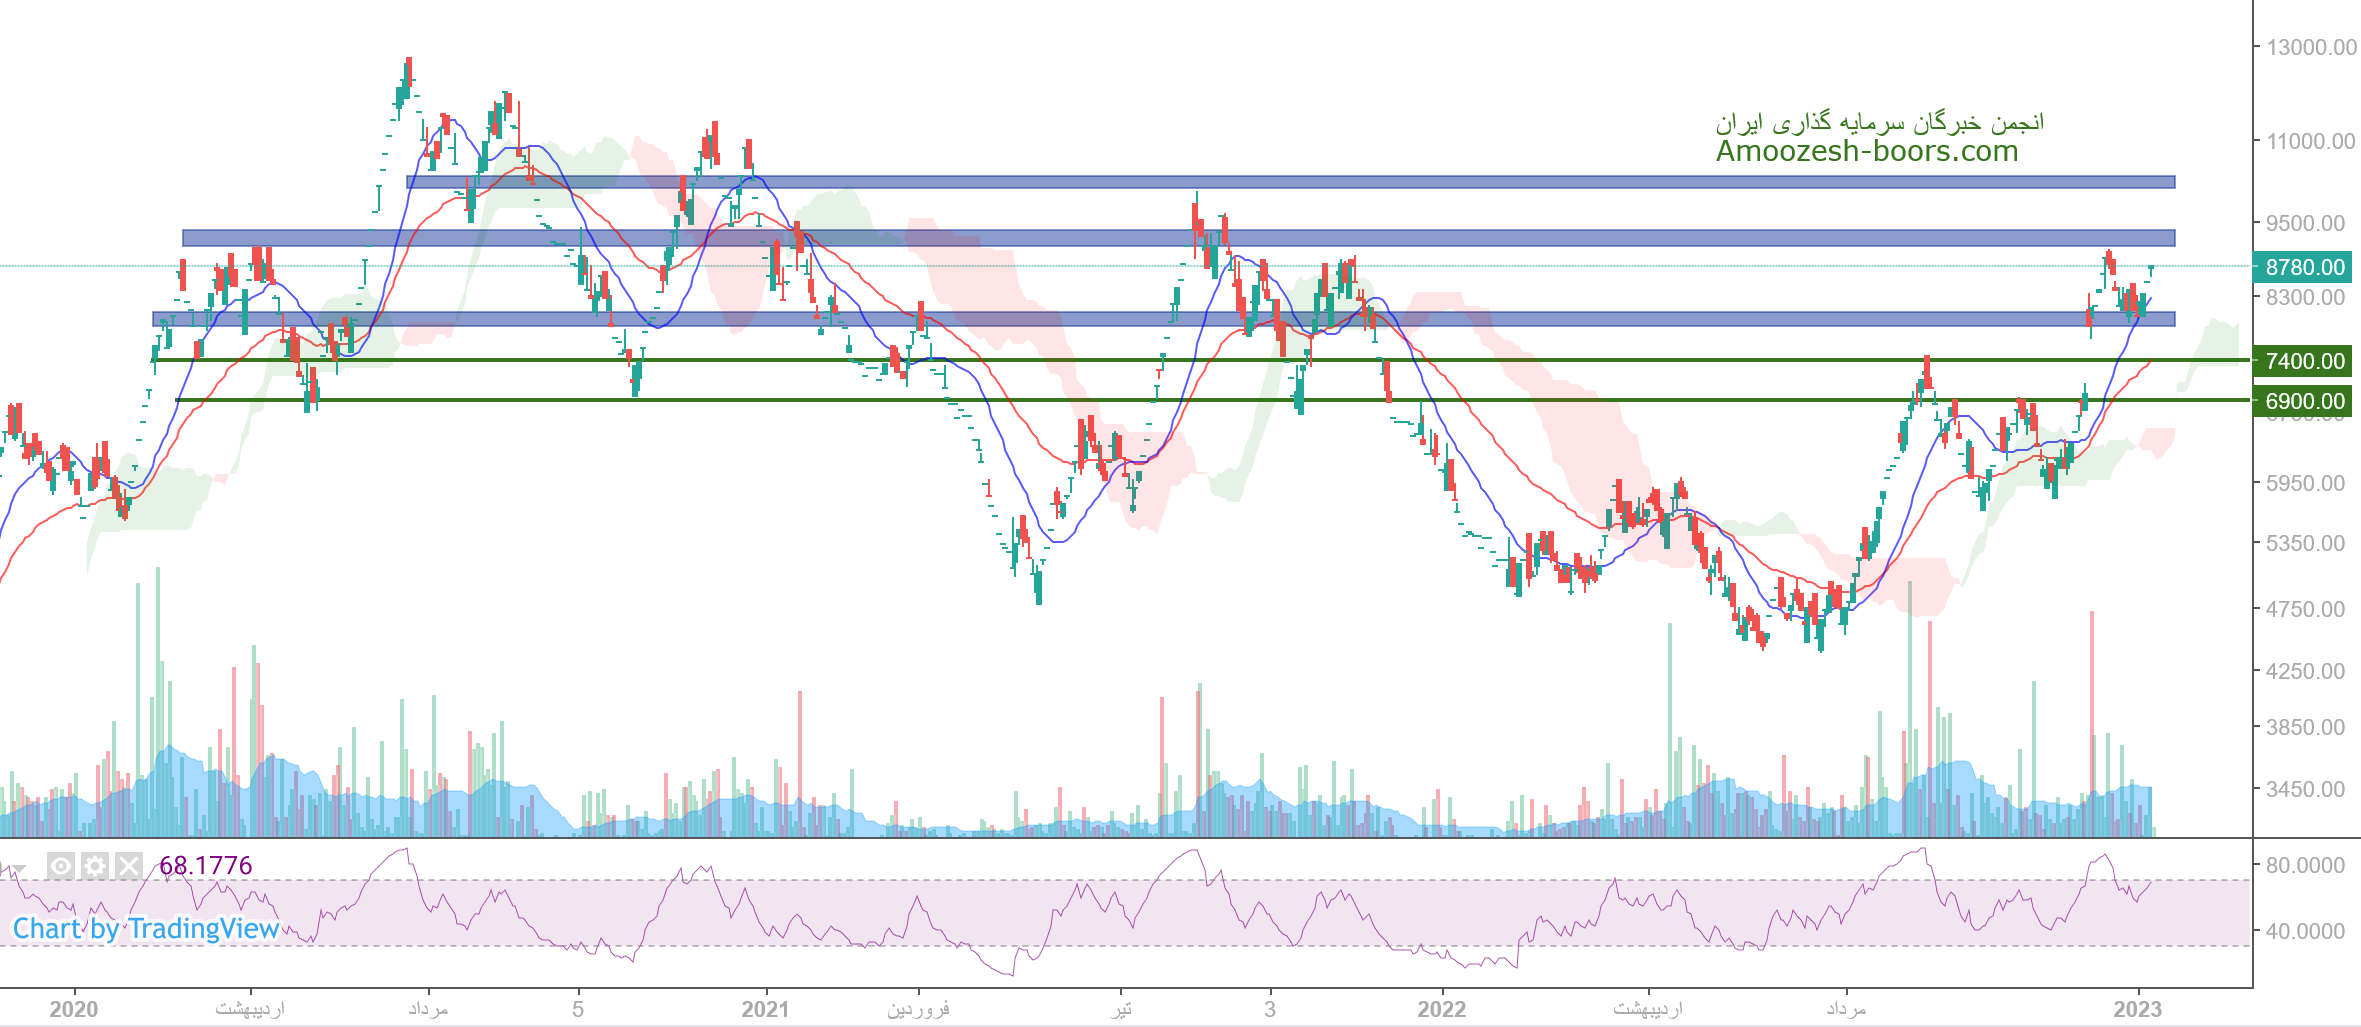Select the current price label 8780.00
The width and height of the screenshot is (2361, 1027).
2304,268
